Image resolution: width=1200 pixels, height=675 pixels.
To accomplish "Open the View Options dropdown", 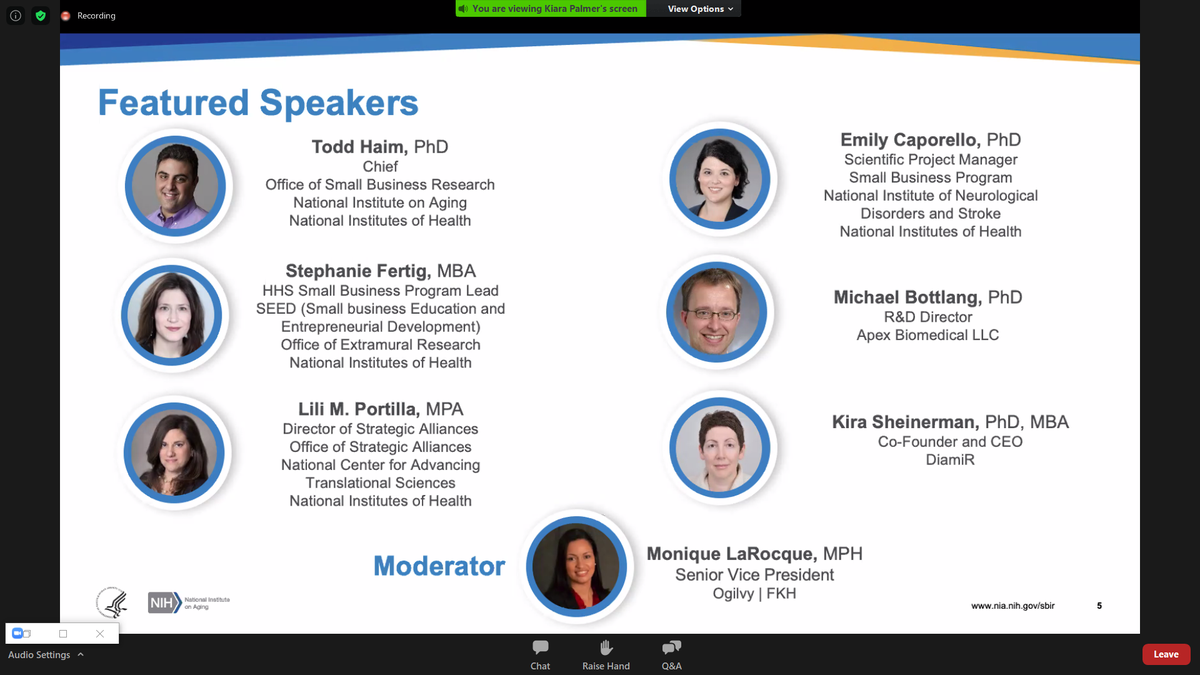I will pyautogui.click(x=700, y=9).
